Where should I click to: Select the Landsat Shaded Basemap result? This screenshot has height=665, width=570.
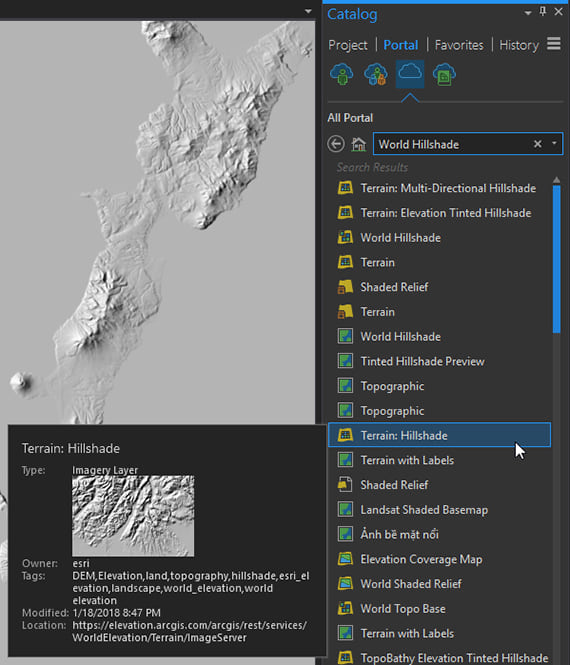pos(424,510)
